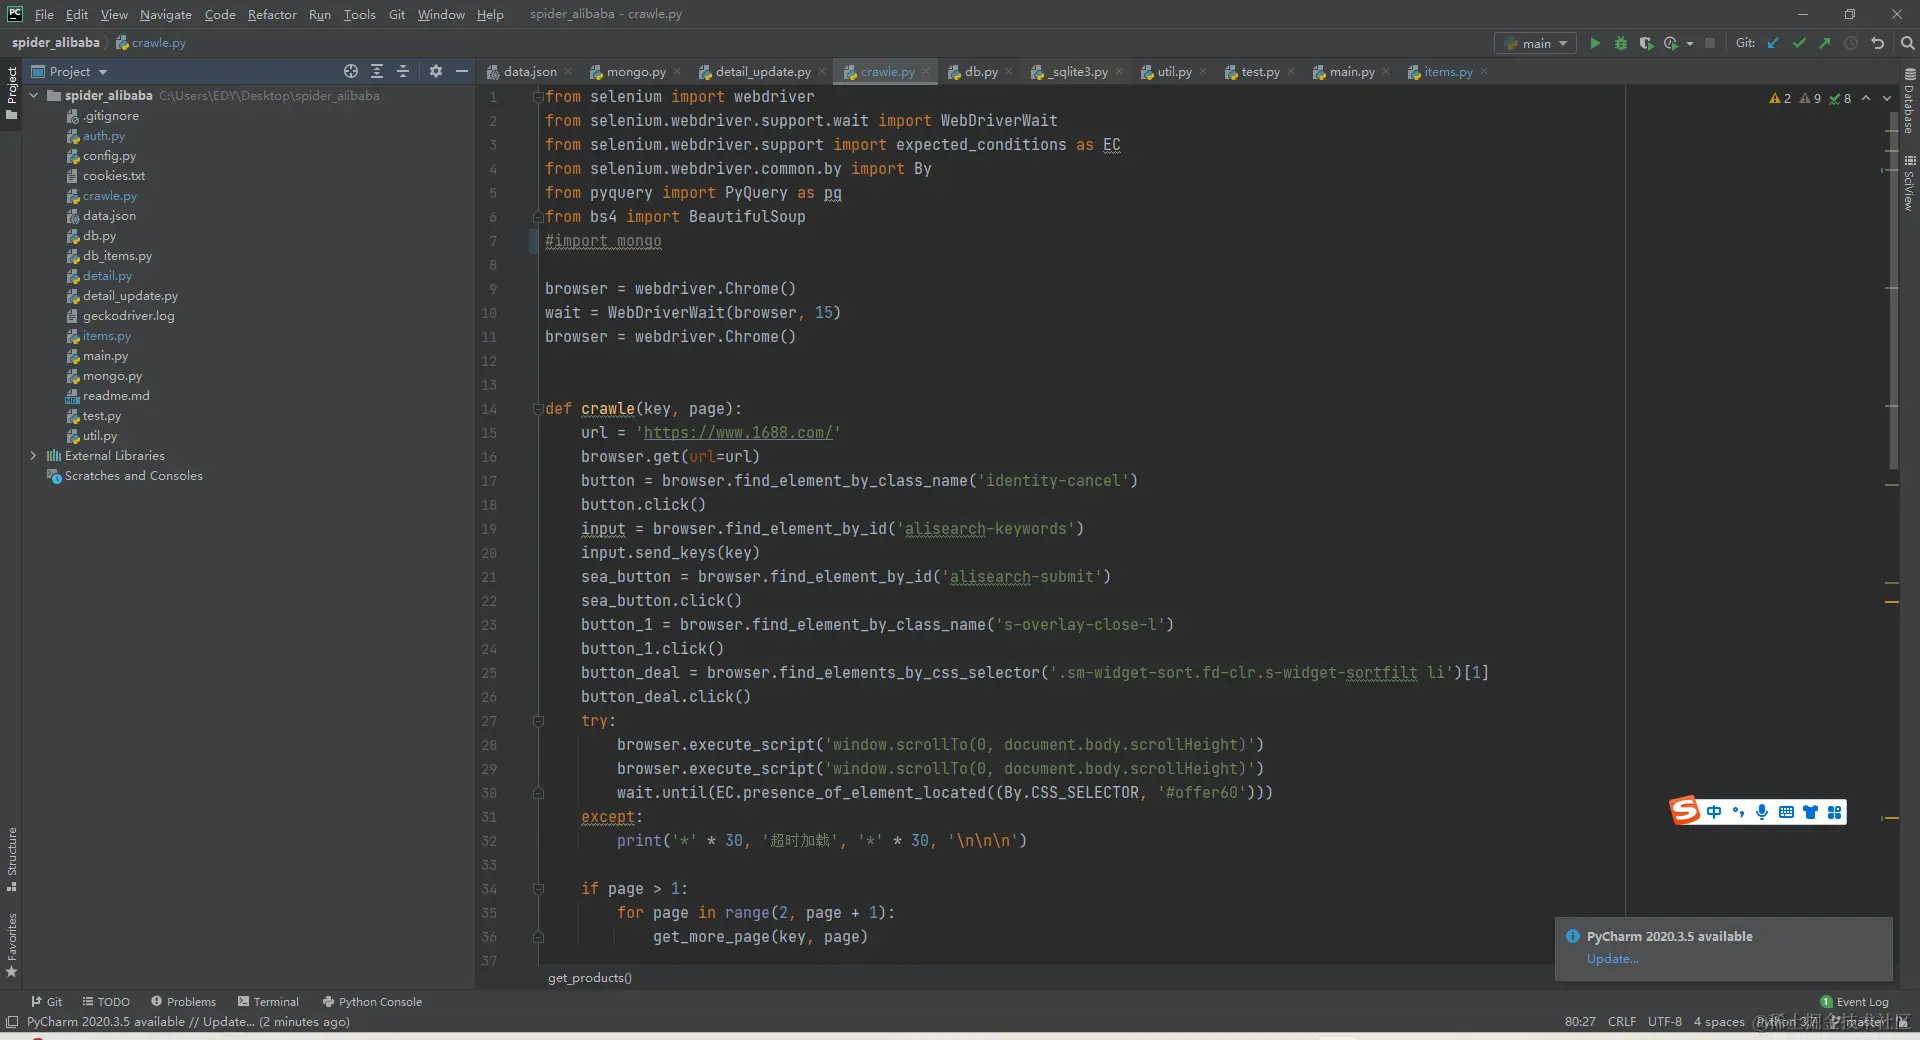Toggle Sogou voice input microphone
Image resolution: width=1920 pixels, height=1040 pixels.
tap(1762, 812)
